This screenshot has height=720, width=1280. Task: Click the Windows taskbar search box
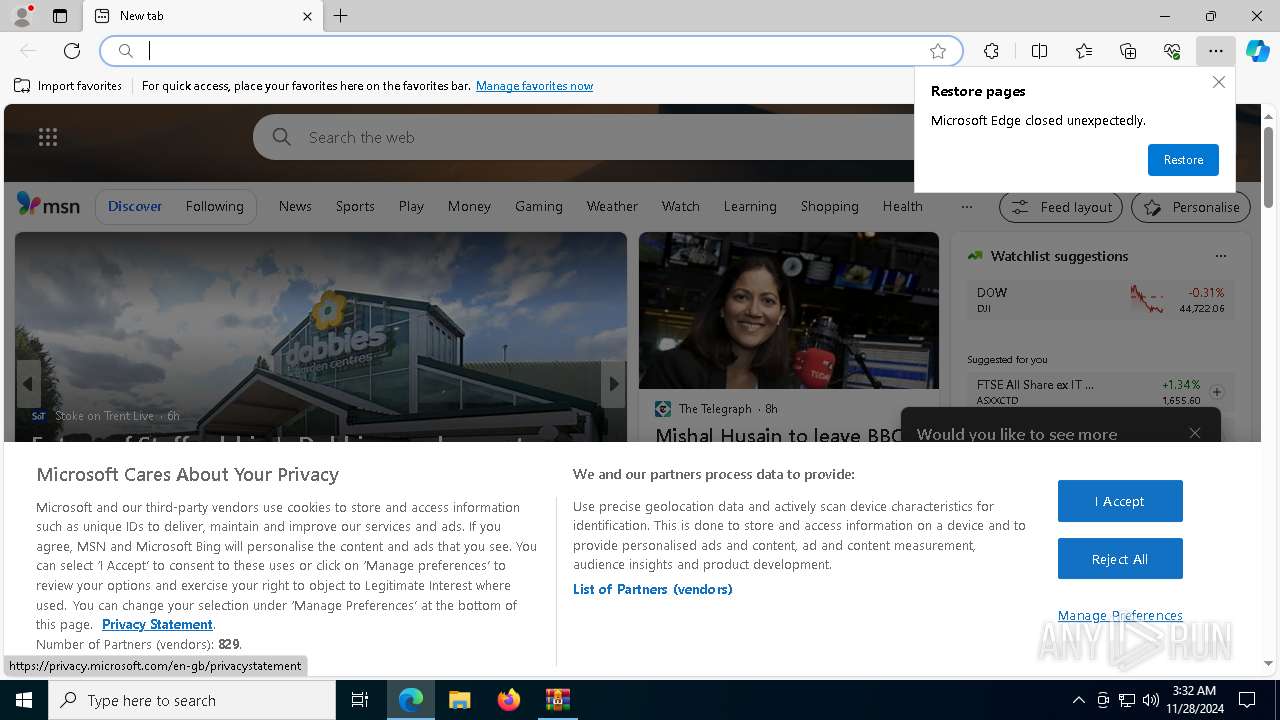192,700
